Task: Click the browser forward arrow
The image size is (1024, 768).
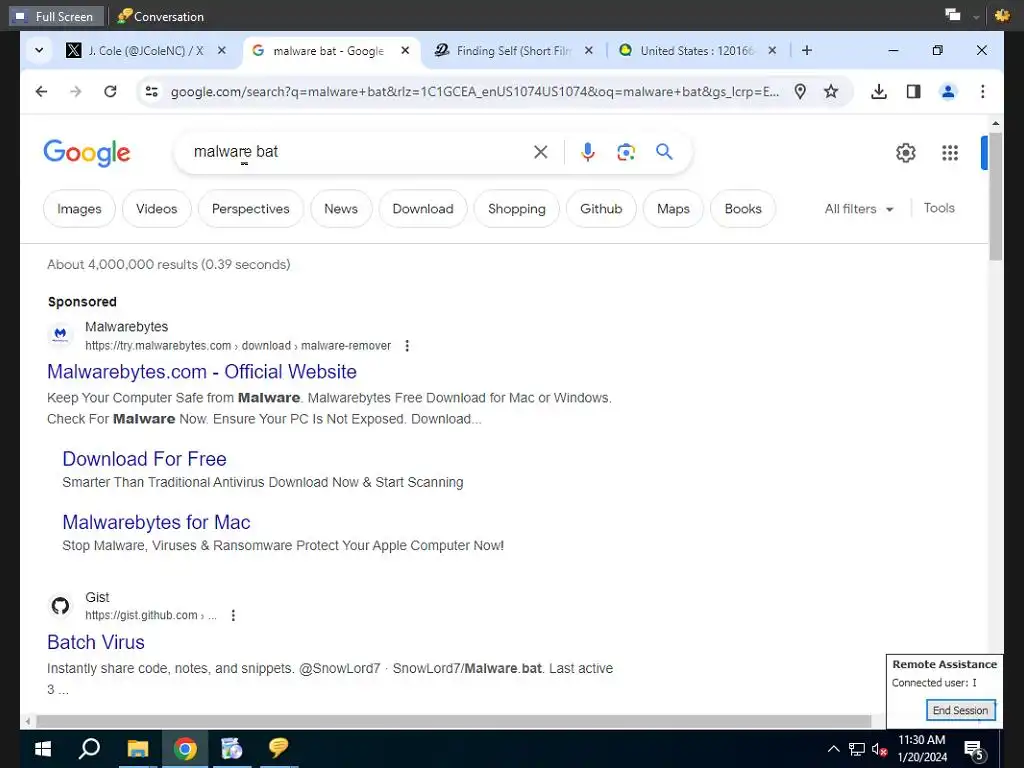Action: click(x=76, y=91)
